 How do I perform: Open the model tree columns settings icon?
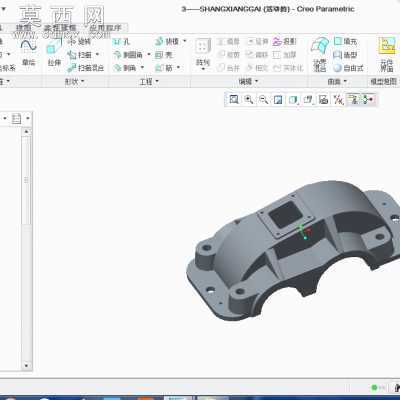16,118
